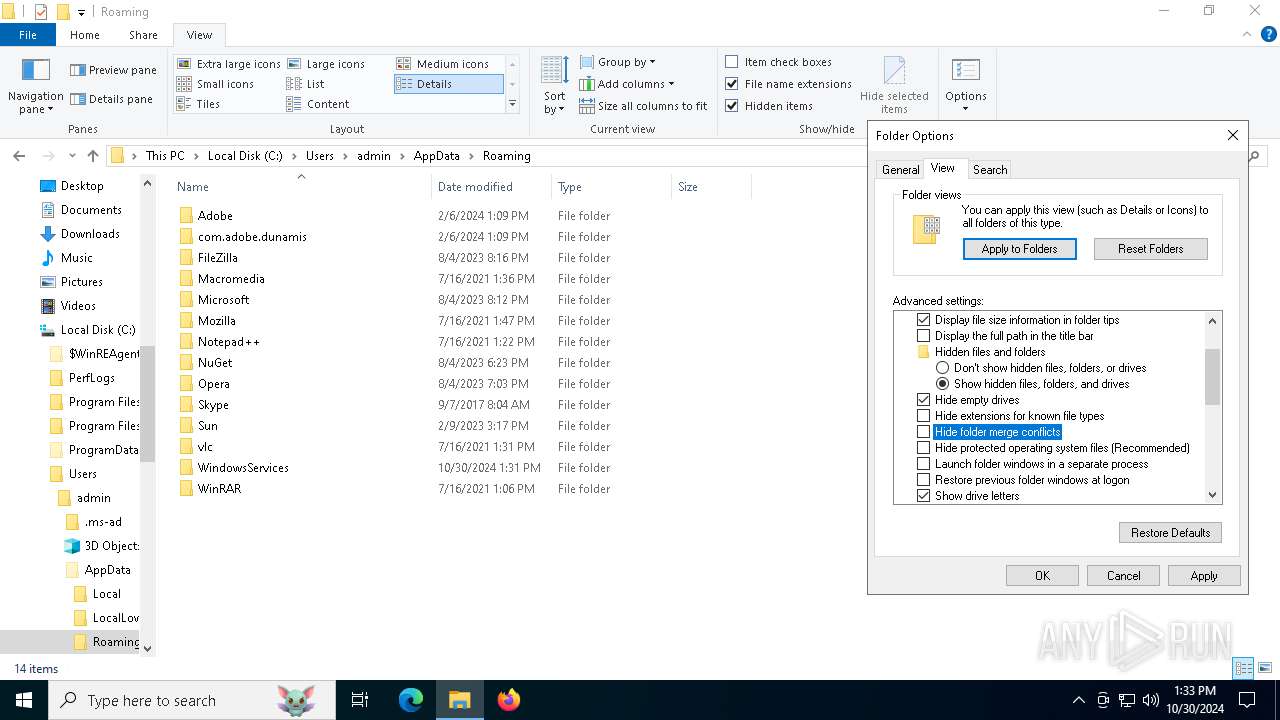
Task: Launch Firefox from taskbar
Action: coord(509,700)
